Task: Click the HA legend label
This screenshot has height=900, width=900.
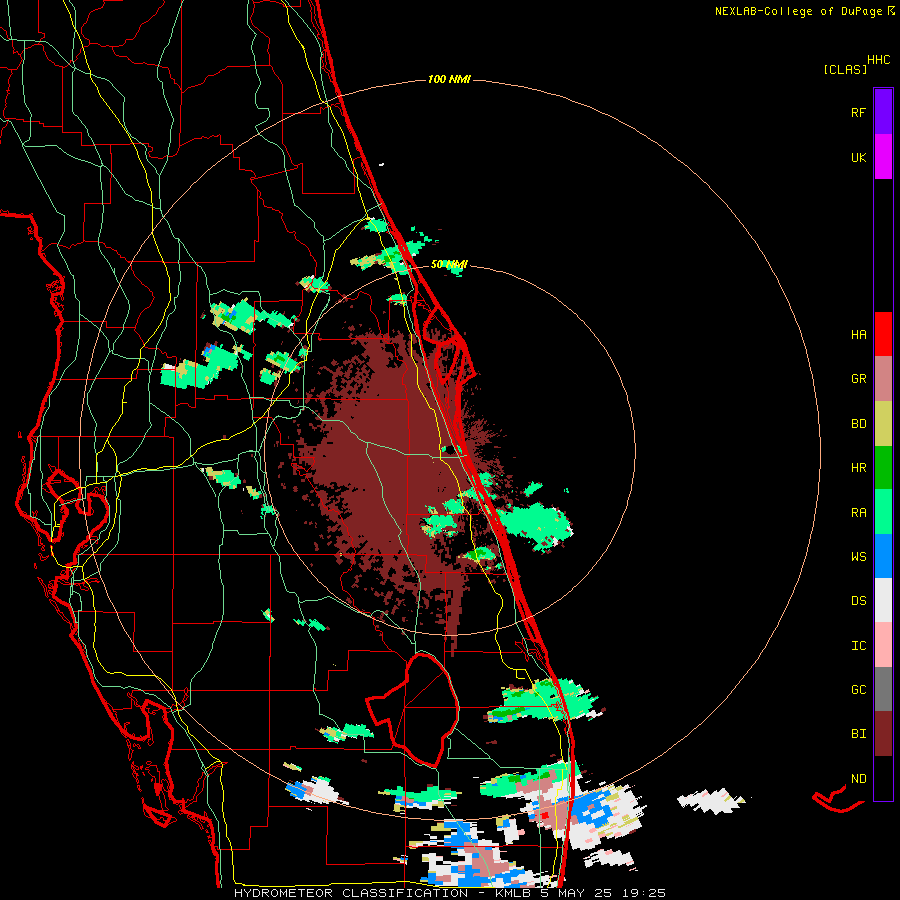Action: coord(858,335)
